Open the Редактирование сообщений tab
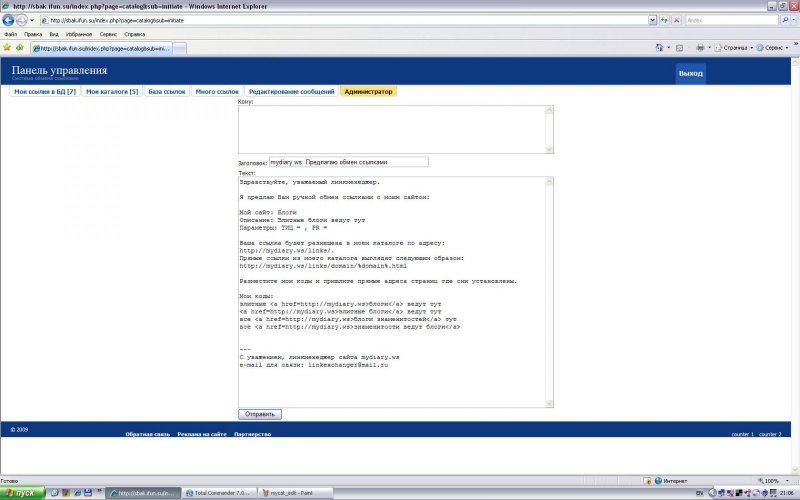 tap(291, 91)
